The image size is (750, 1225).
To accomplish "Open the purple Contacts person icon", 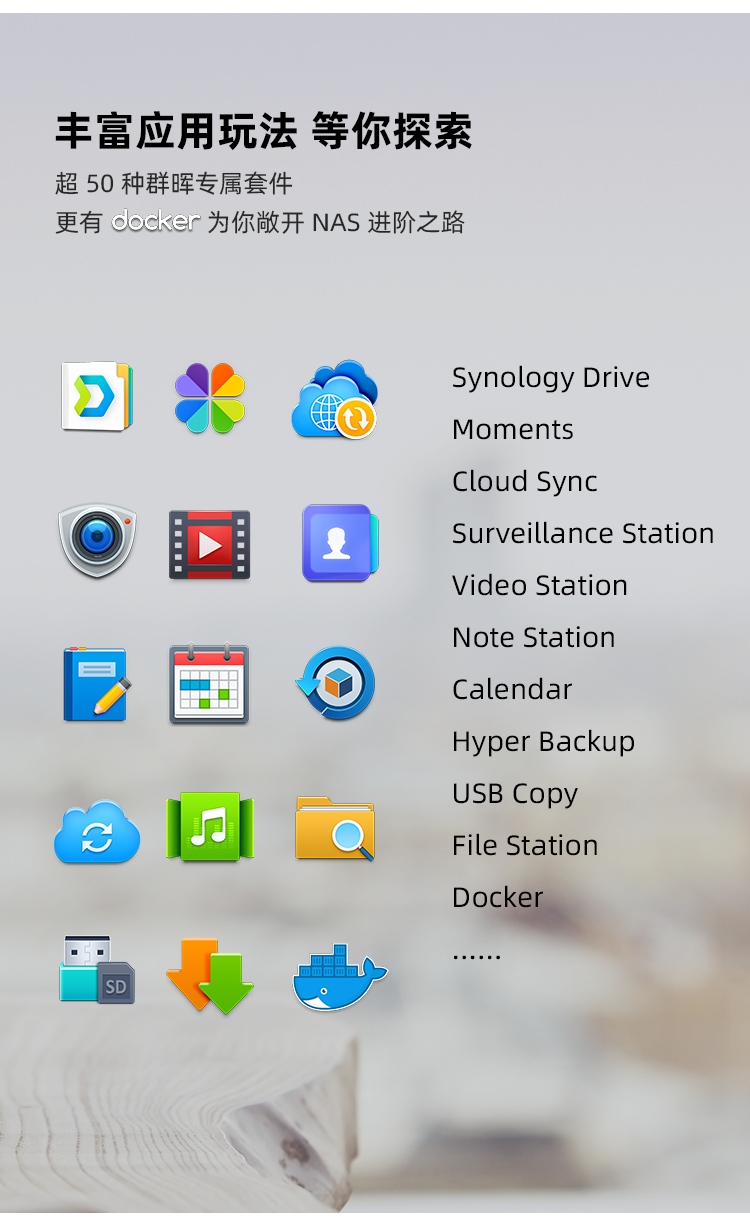I will [340, 543].
